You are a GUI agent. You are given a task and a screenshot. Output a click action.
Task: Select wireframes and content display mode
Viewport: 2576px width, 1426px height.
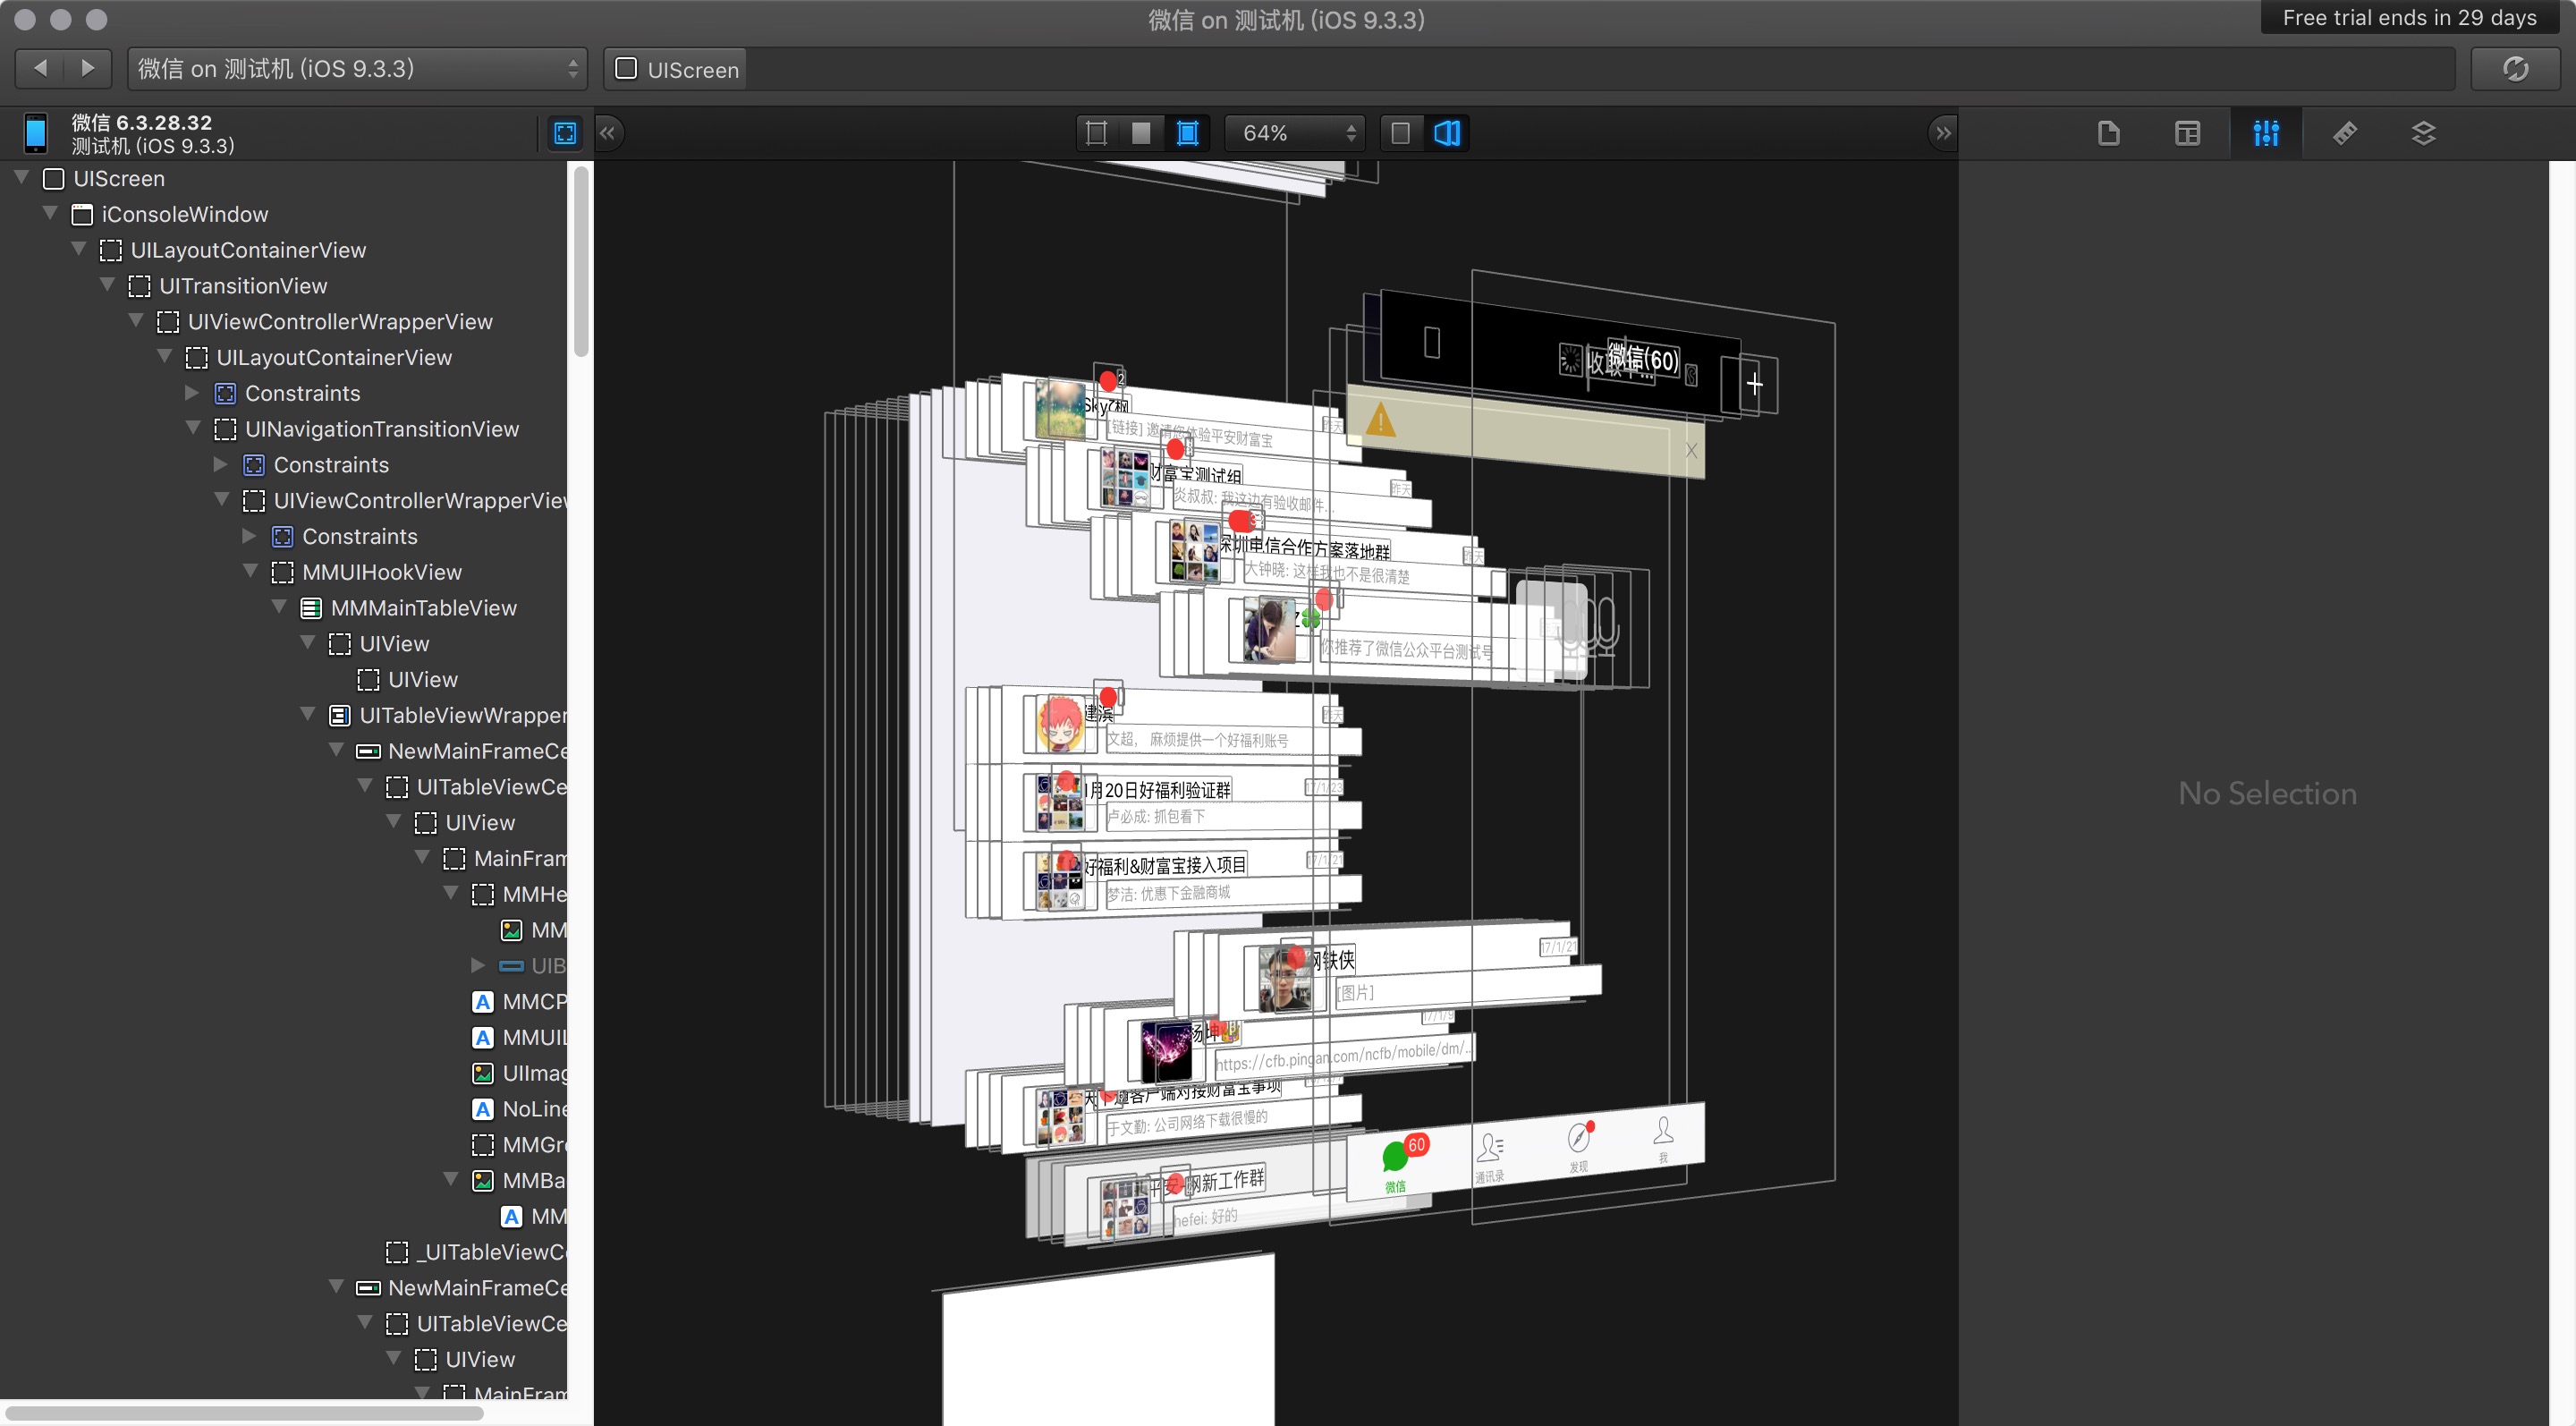point(1187,133)
